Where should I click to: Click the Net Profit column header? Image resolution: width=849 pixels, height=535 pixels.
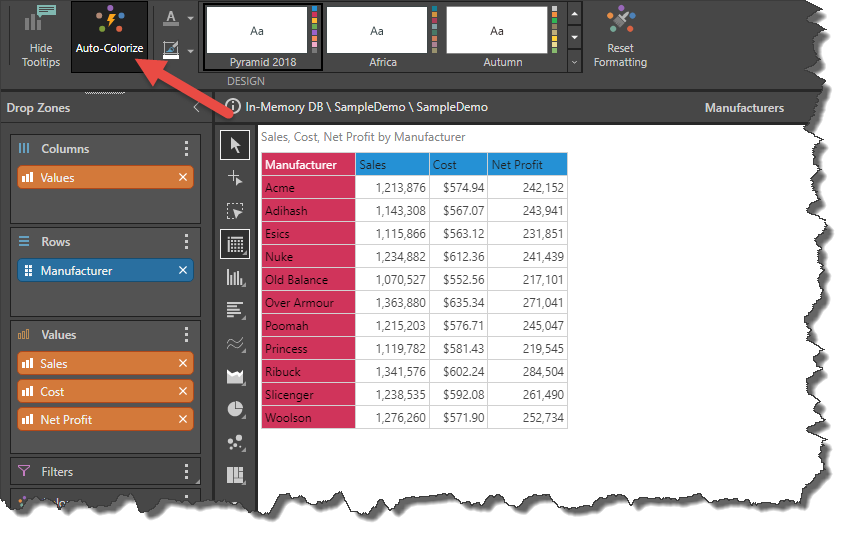(x=527, y=165)
